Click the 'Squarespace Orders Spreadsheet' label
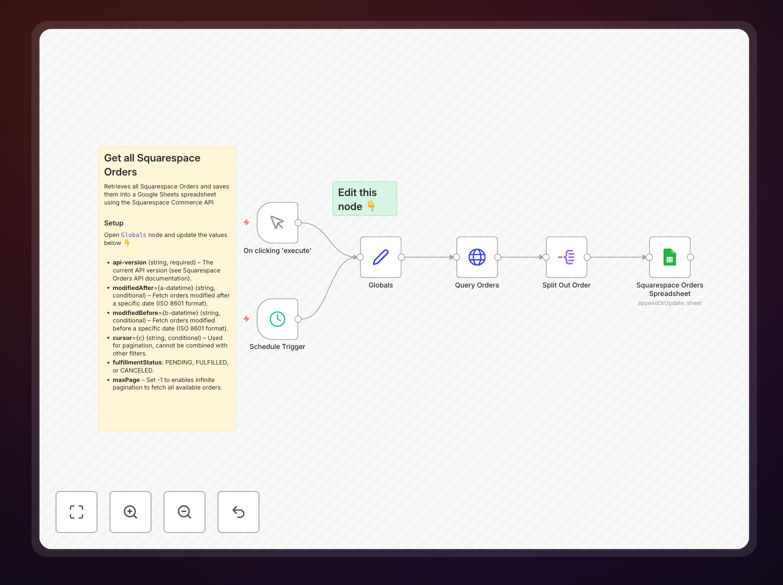This screenshot has width=783, height=585. 670,289
